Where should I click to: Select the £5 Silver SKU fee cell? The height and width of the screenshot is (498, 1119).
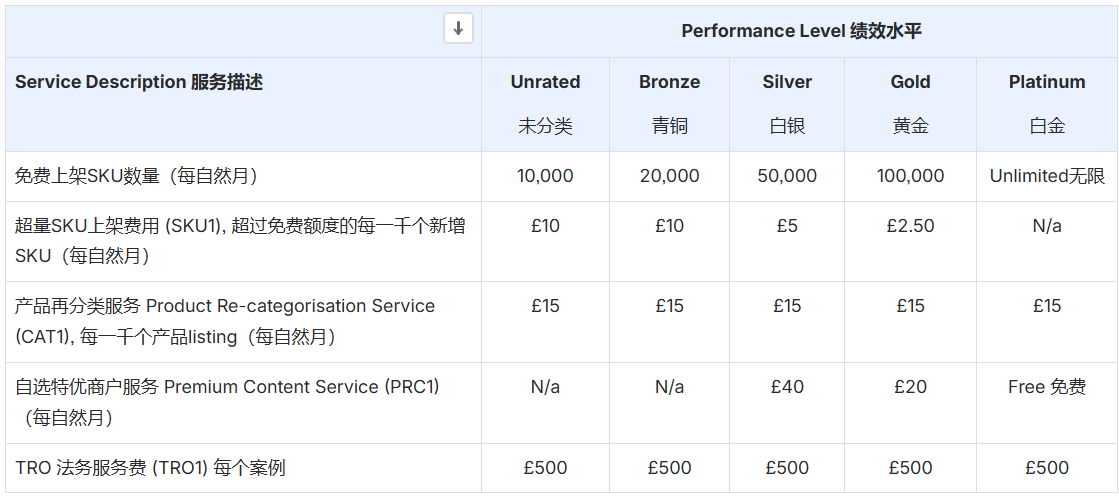pos(787,226)
